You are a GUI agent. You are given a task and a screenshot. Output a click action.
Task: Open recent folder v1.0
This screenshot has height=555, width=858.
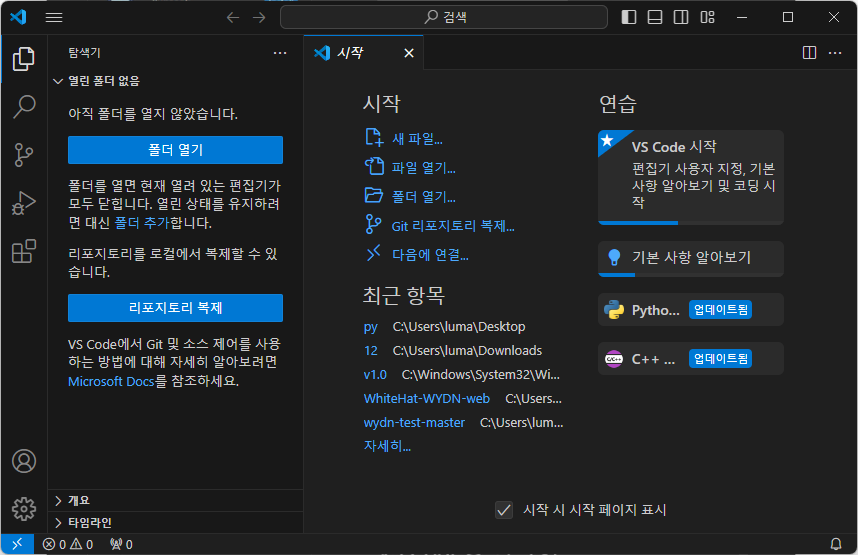(x=375, y=375)
